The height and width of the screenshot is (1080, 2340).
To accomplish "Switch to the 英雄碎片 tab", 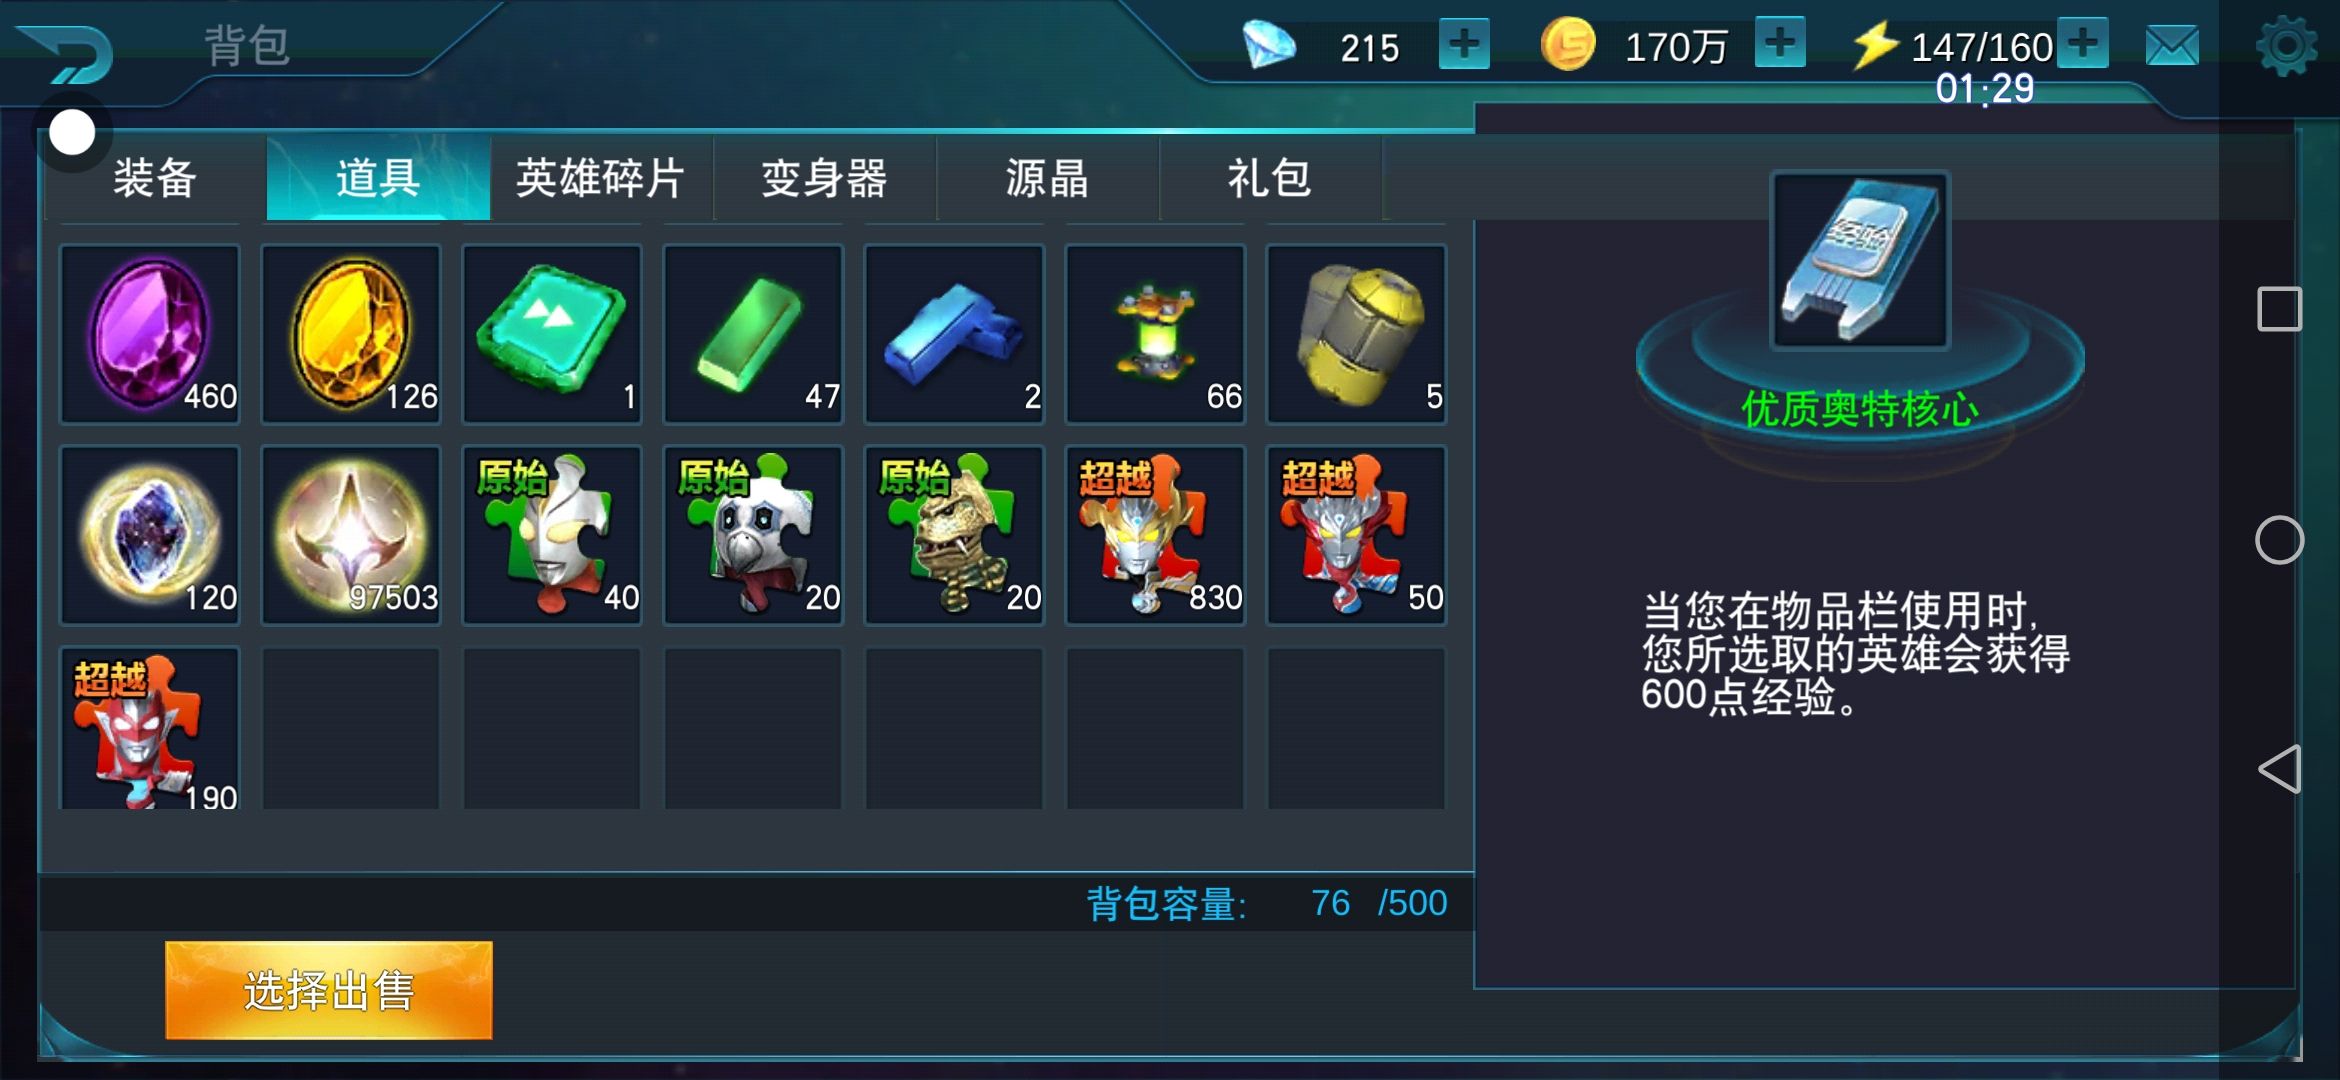I will click(601, 178).
